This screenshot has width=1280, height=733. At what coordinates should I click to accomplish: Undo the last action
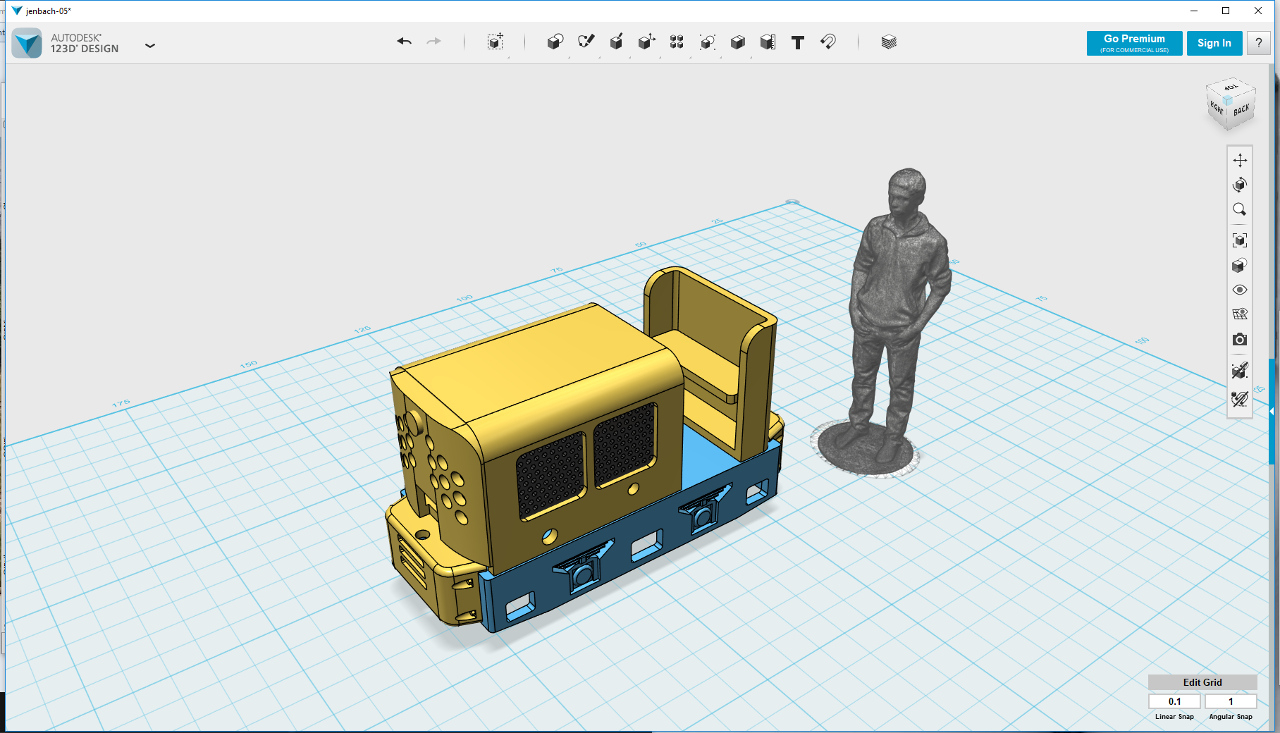click(x=404, y=42)
